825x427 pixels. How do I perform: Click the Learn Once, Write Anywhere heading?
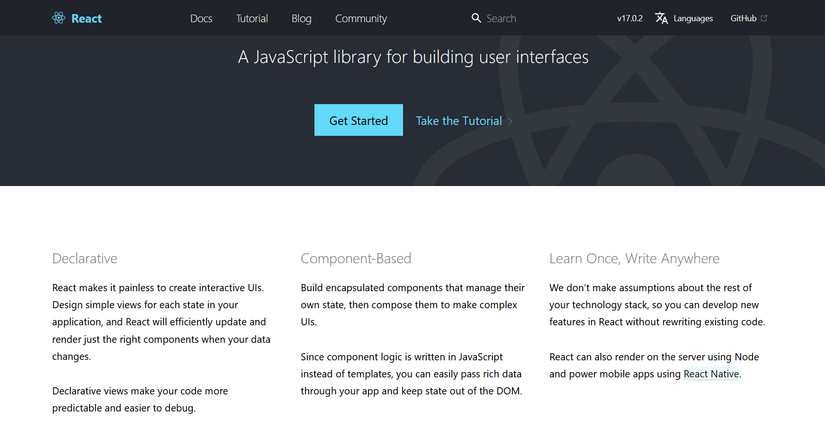(x=634, y=258)
